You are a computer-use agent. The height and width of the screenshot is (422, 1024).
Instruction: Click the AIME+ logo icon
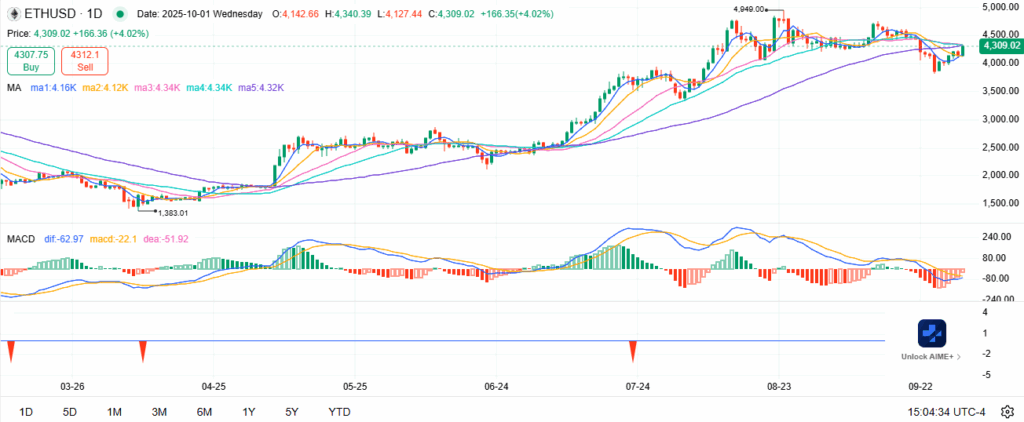point(932,333)
